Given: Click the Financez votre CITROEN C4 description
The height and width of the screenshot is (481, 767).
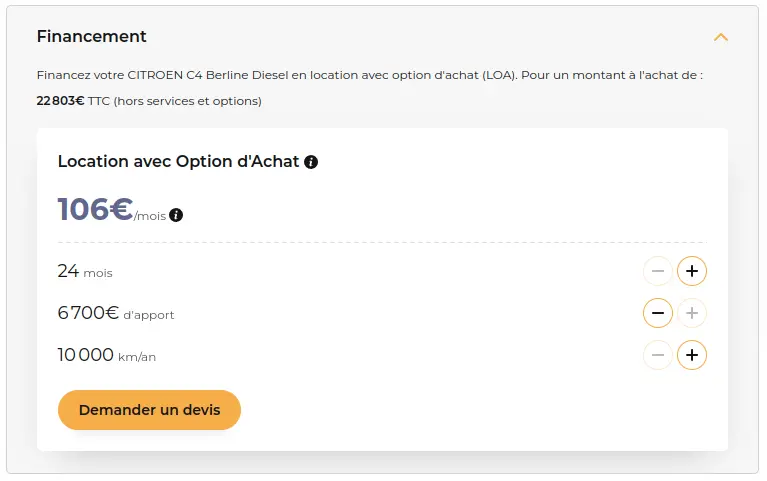Looking at the screenshot, I should tap(369, 75).
